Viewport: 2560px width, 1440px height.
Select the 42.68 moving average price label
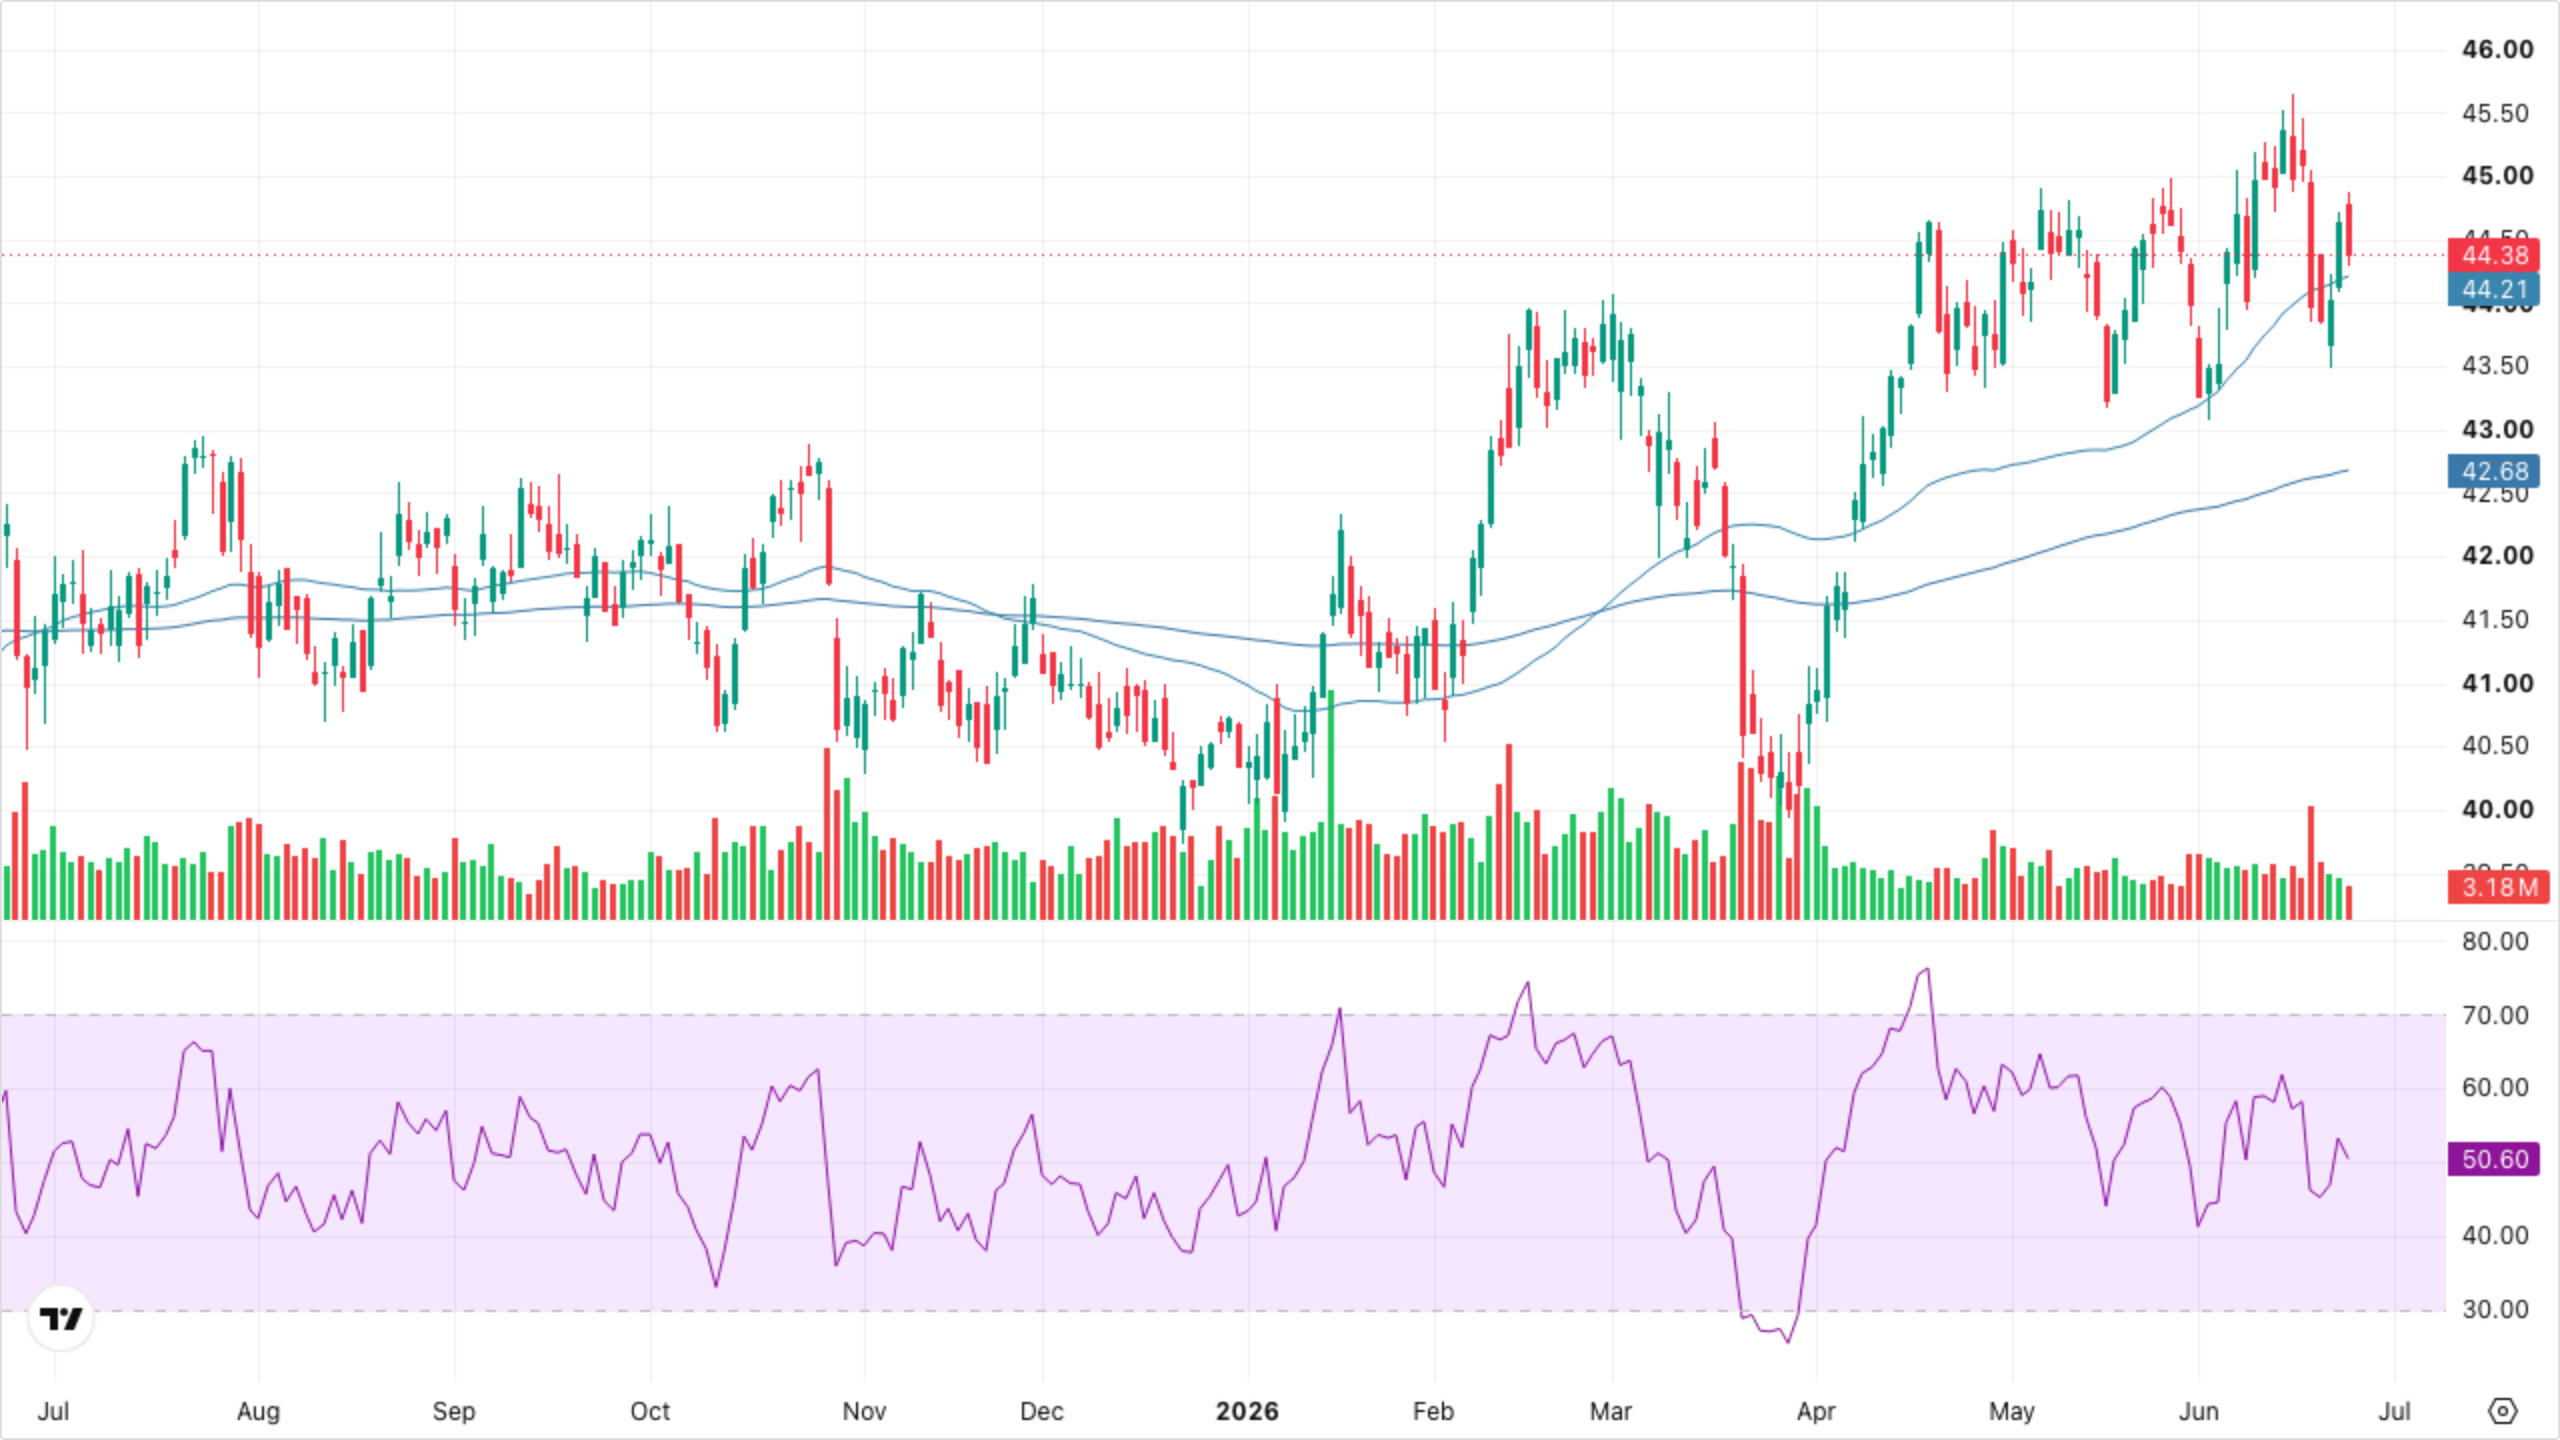pyautogui.click(x=2494, y=471)
